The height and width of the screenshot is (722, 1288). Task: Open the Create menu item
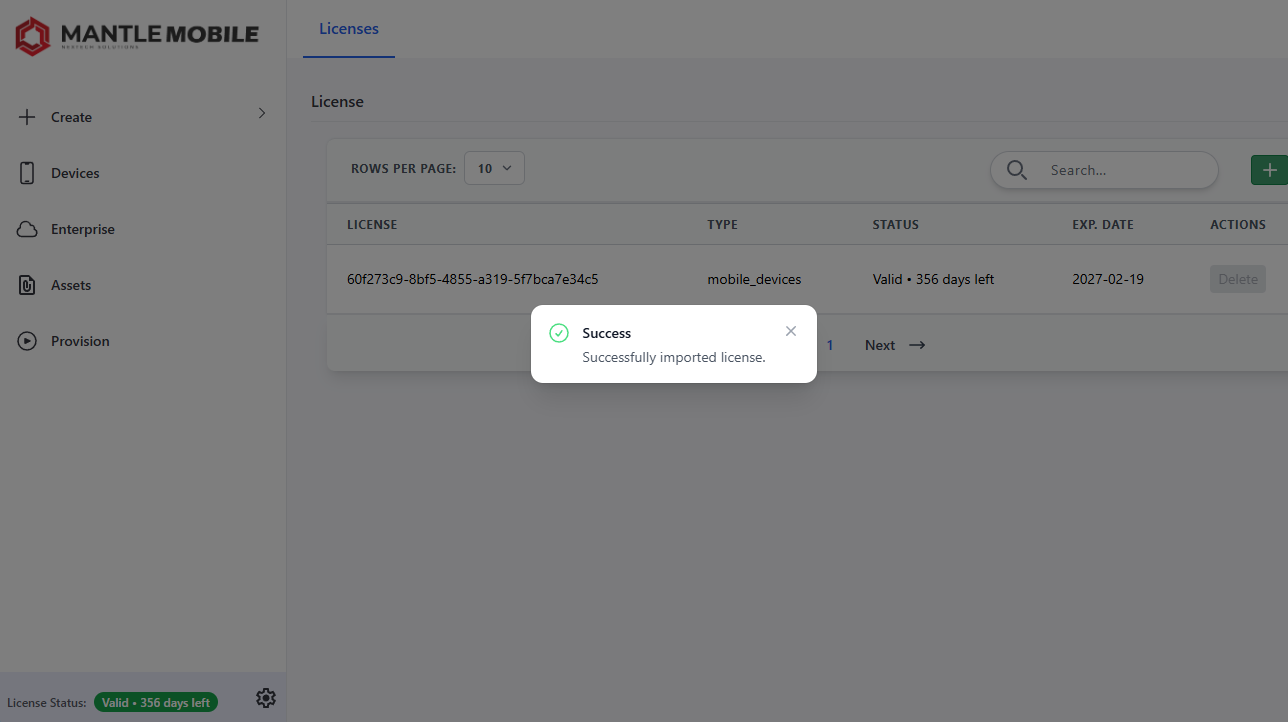(71, 117)
